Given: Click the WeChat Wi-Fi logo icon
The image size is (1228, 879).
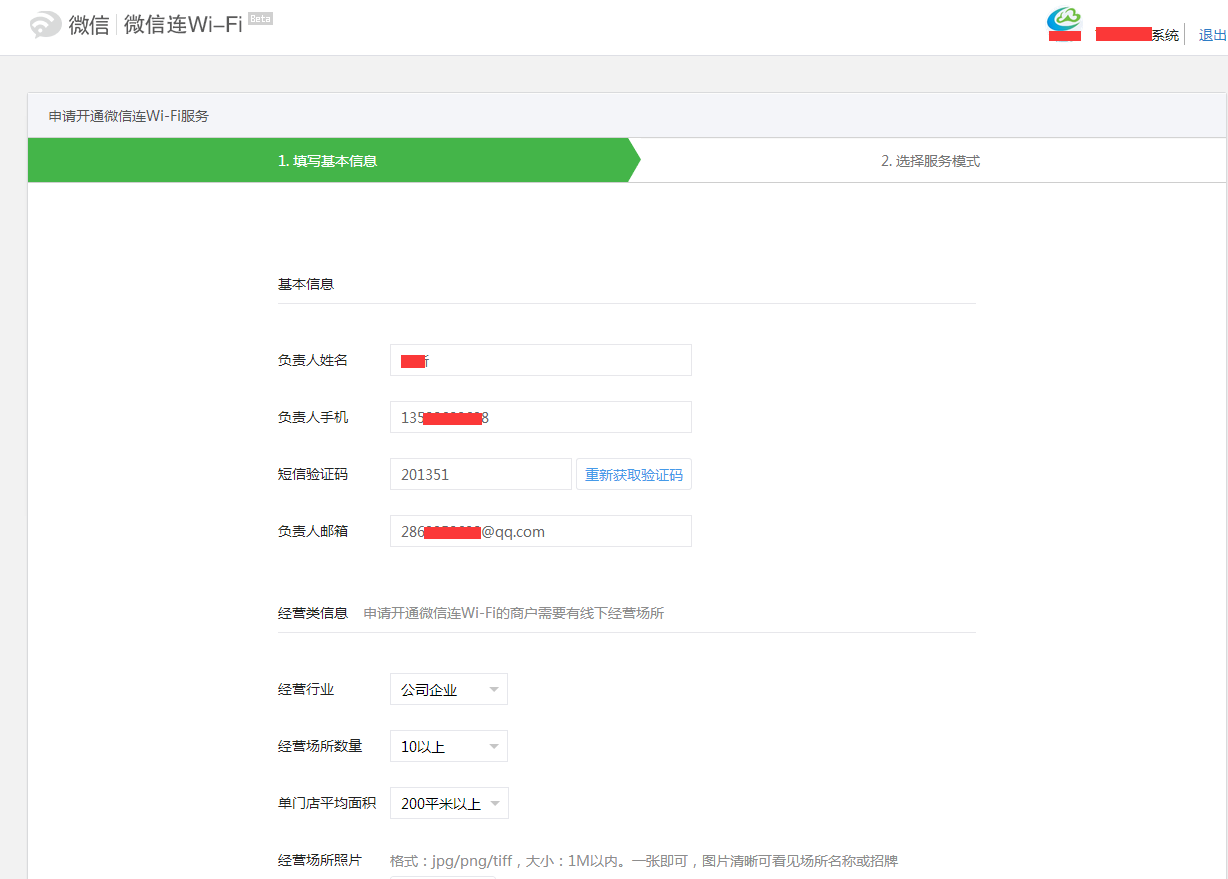Looking at the screenshot, I should coord(46,25).
